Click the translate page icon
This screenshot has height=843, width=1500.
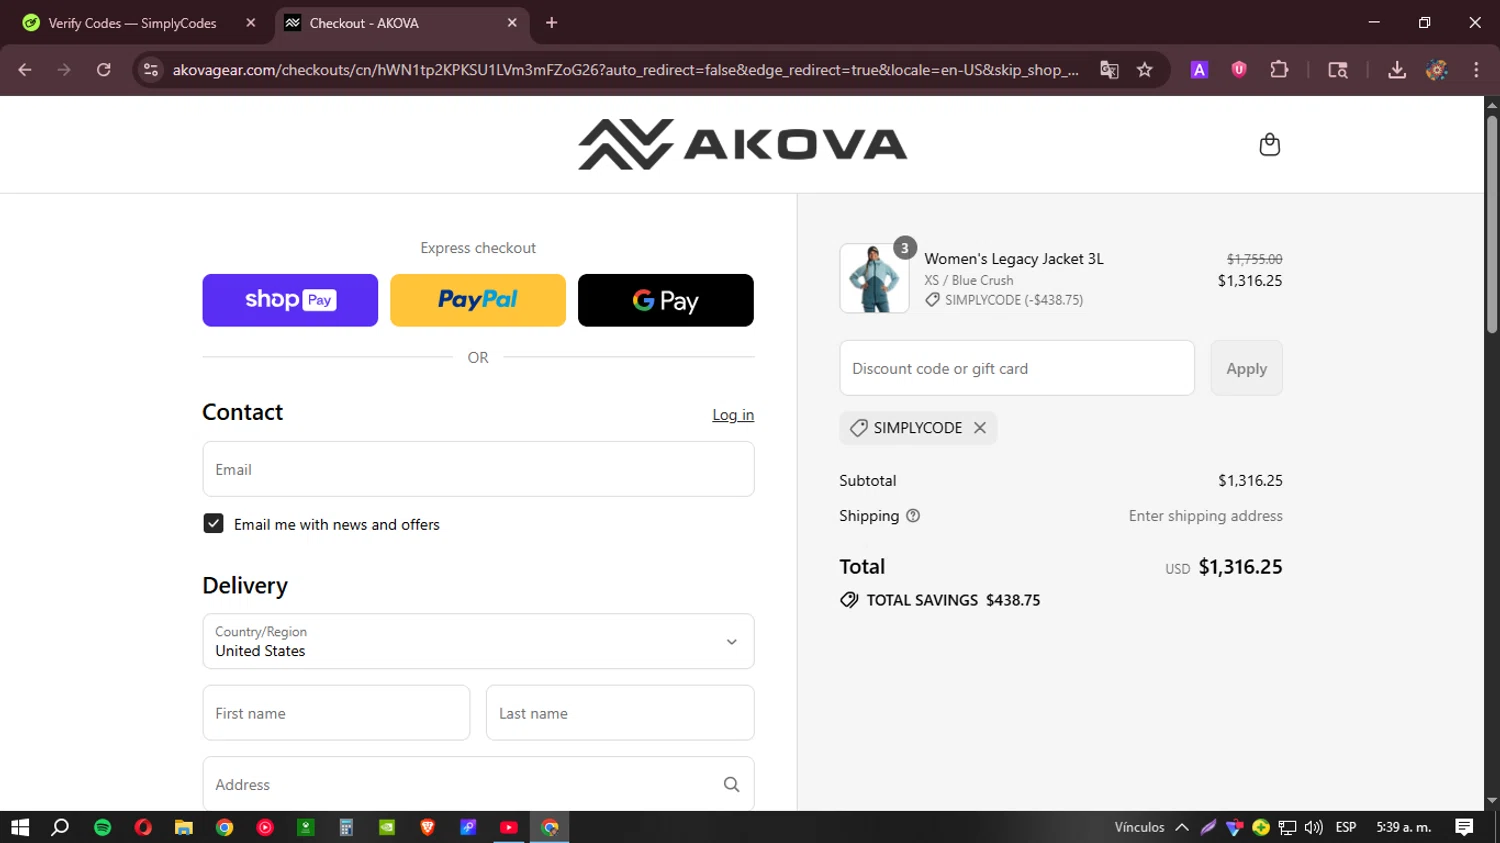1109,70
